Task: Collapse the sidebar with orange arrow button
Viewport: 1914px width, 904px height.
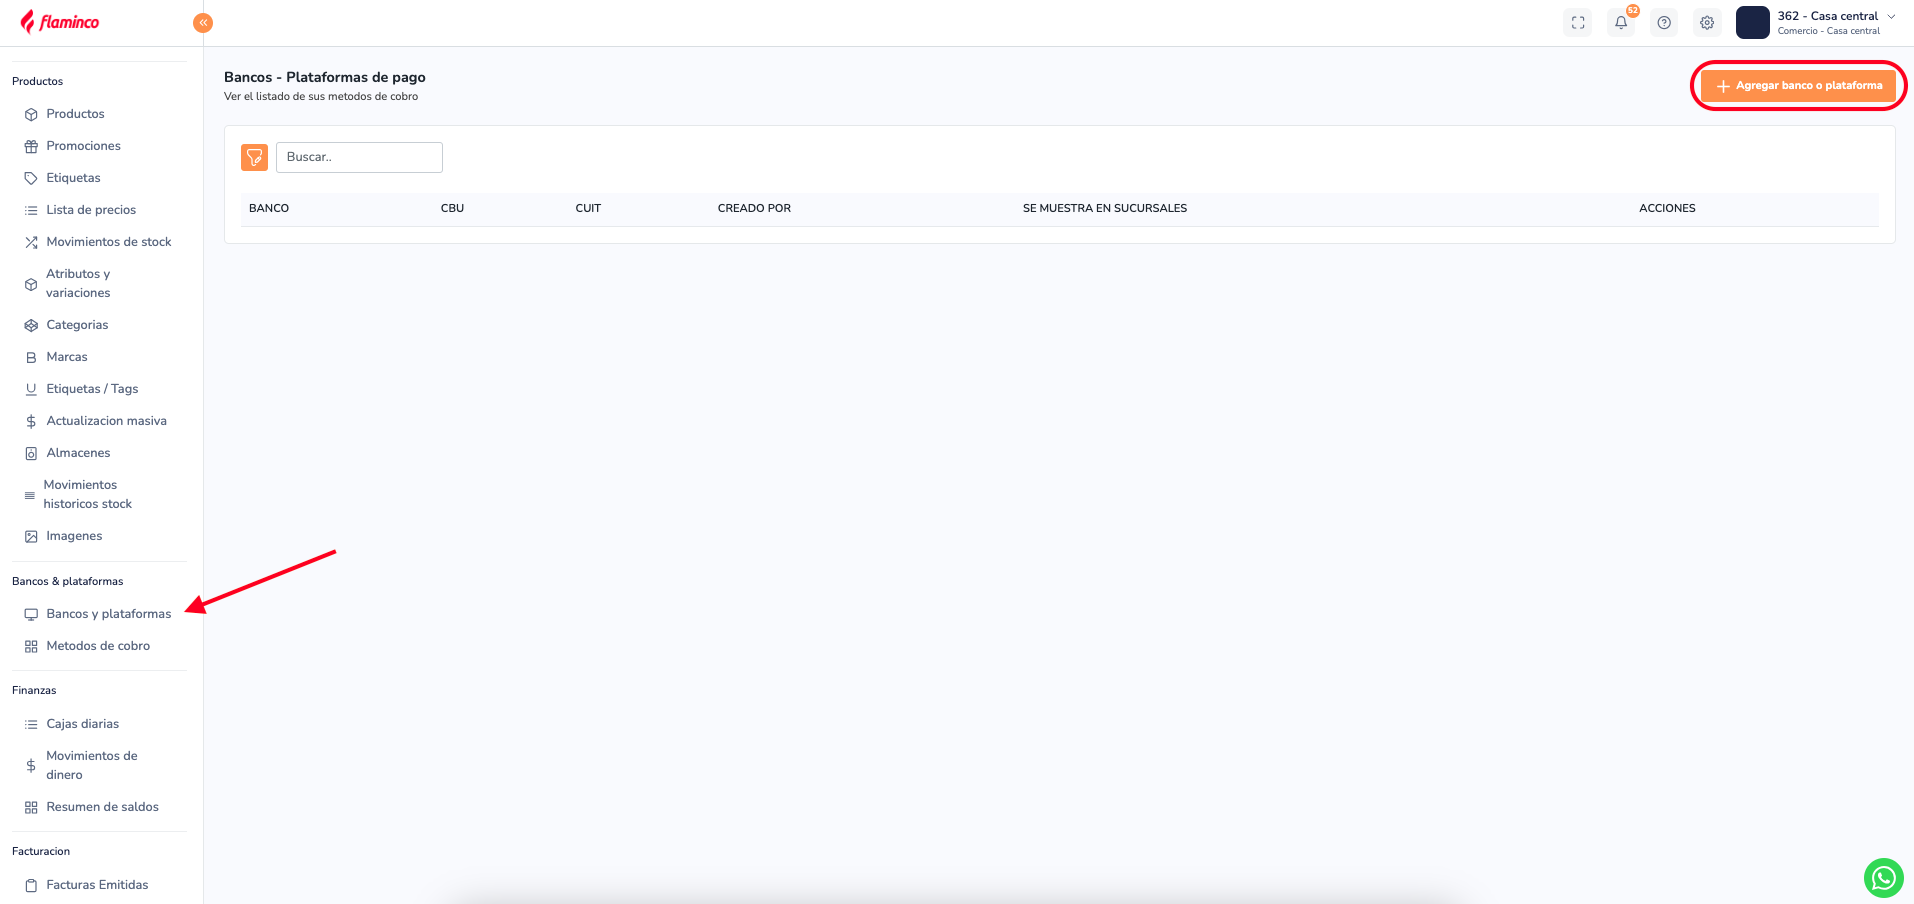Action: pyautogui.click(x=203, y=22)
